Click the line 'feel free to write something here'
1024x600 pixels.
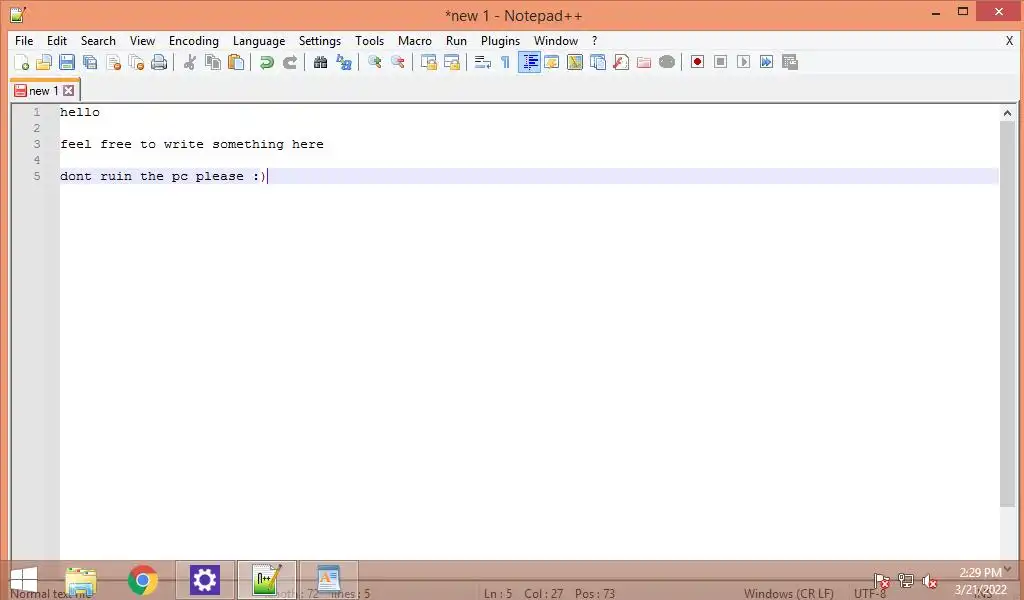(191, 144)
